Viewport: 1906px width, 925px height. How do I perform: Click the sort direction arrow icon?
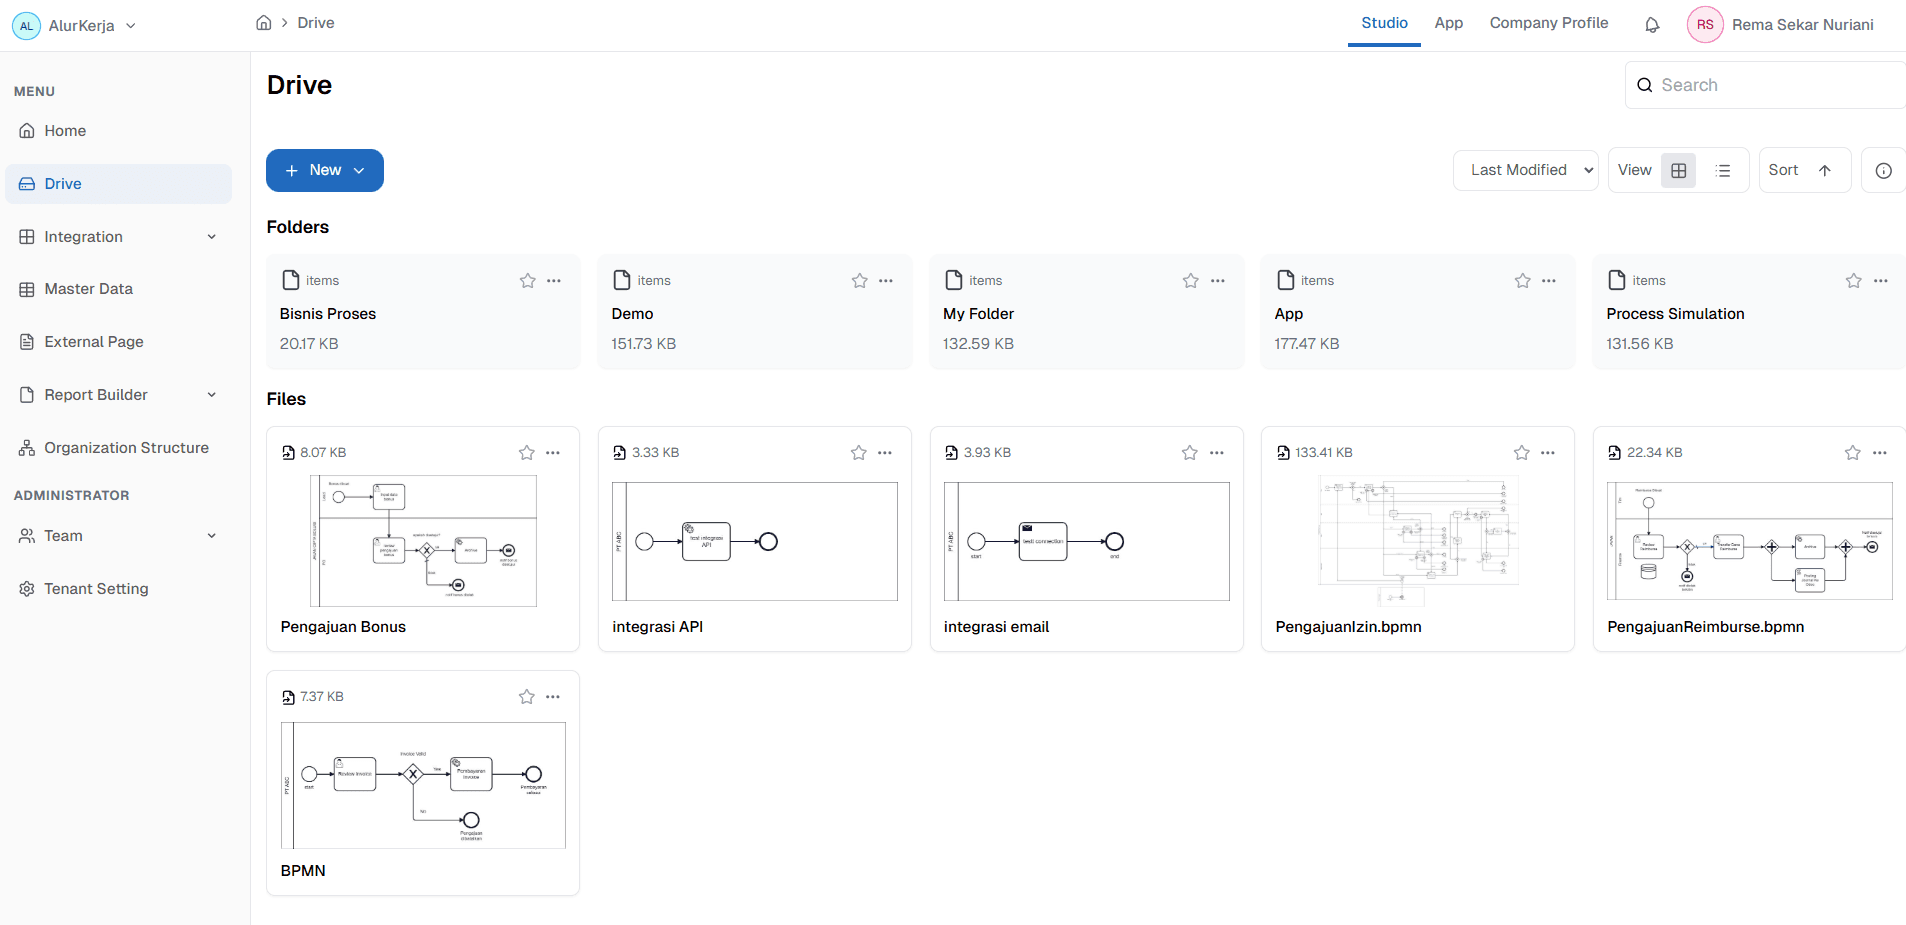pos(1824,171)
